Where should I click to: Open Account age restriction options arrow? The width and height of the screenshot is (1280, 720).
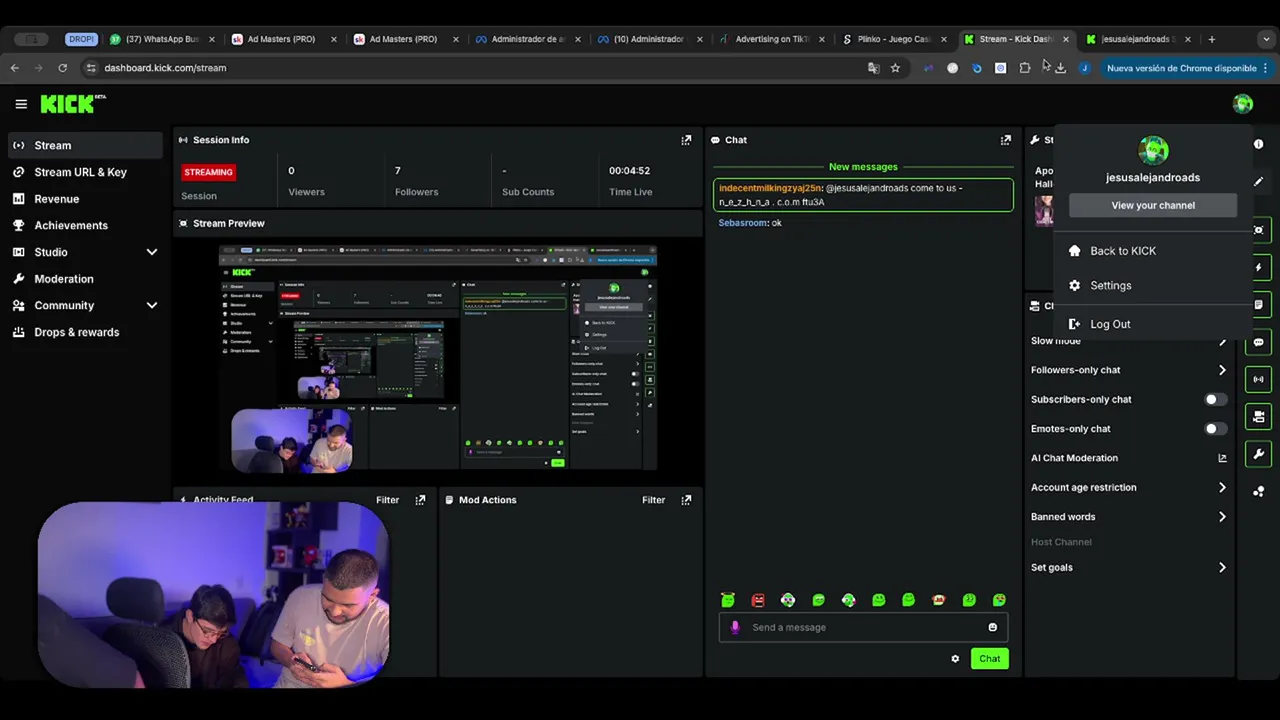(x=1222, y=487)
